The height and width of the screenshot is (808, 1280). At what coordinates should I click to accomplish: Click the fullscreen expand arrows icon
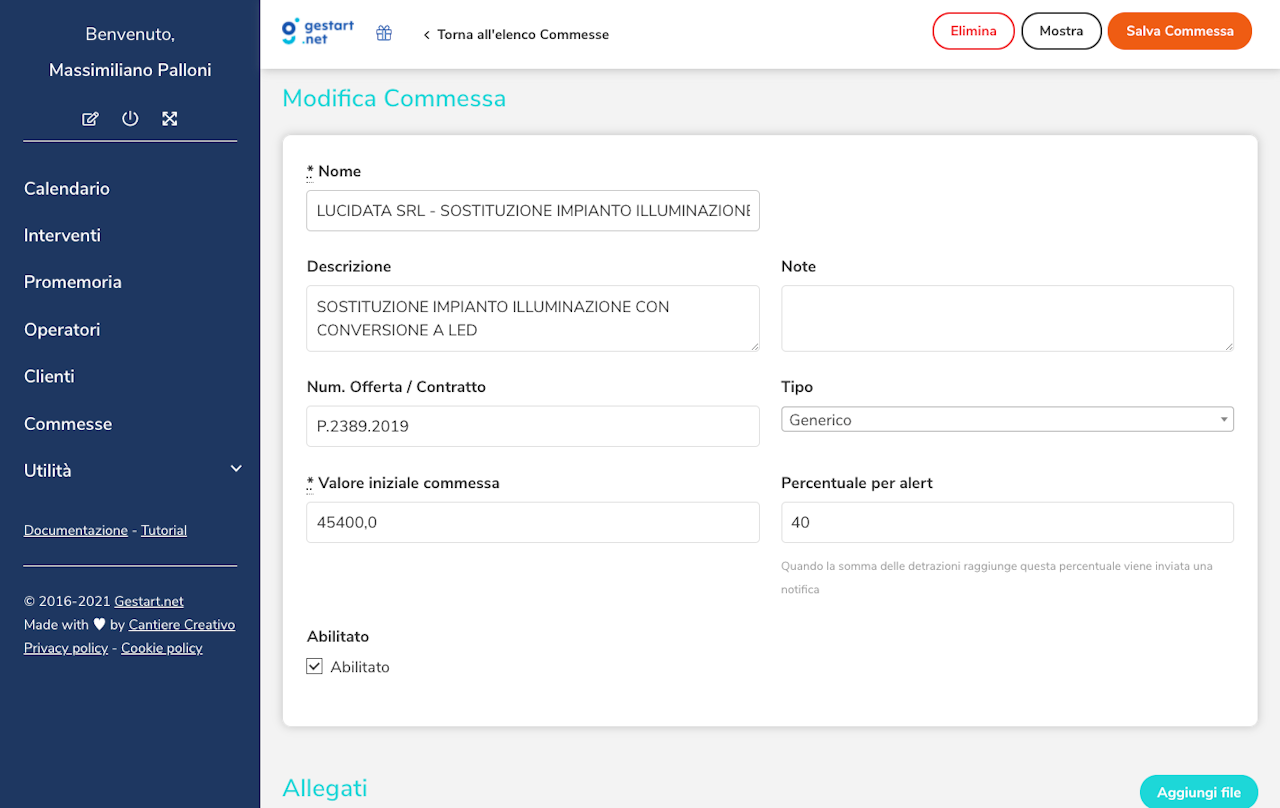pos(170,119)
